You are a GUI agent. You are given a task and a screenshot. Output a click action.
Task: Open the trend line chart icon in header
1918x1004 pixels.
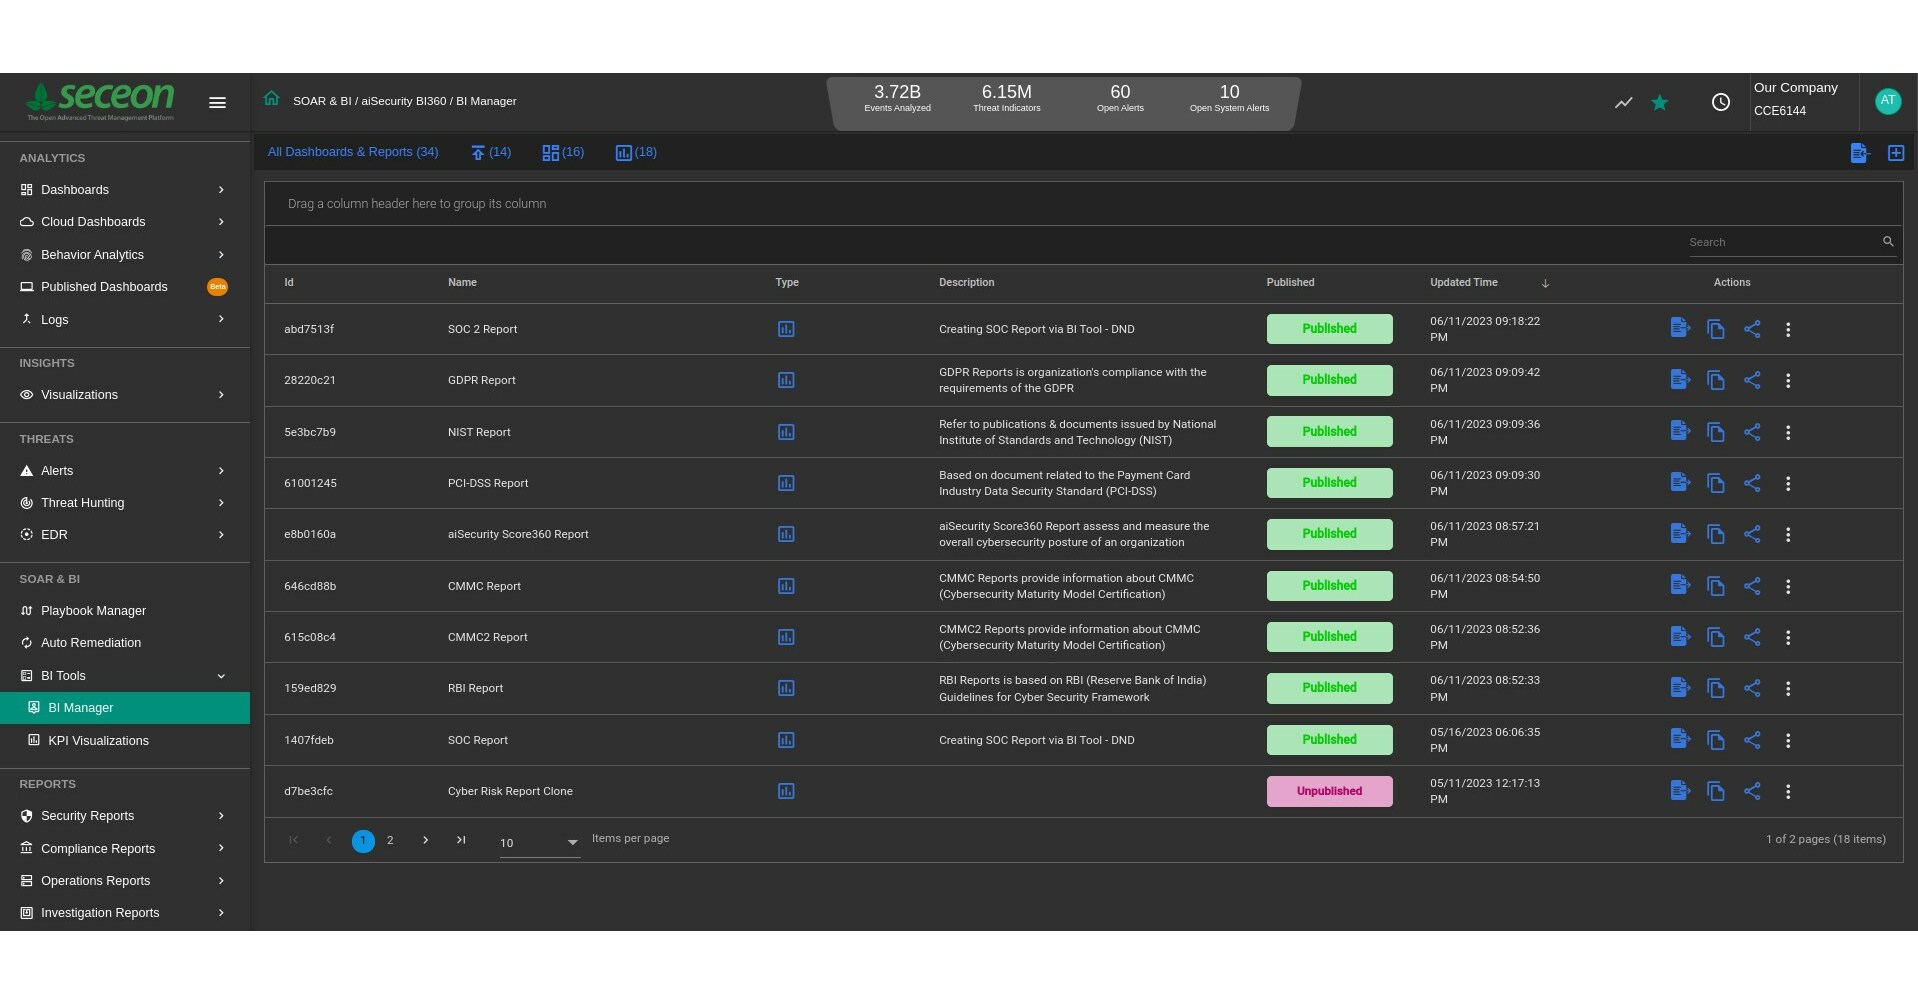pos(1623,102)
